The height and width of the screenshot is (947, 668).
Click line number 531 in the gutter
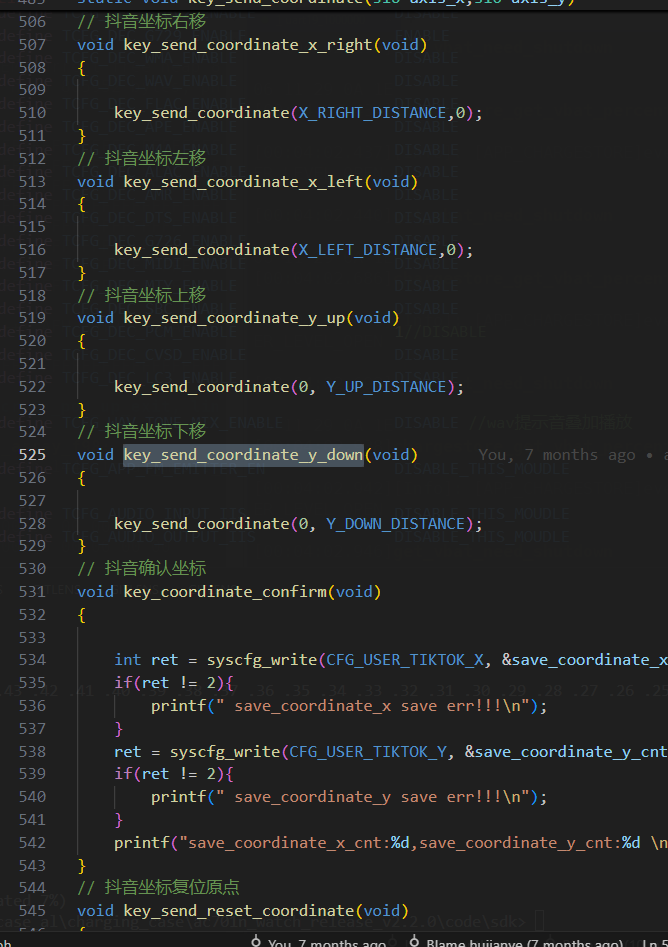[32, 592]
